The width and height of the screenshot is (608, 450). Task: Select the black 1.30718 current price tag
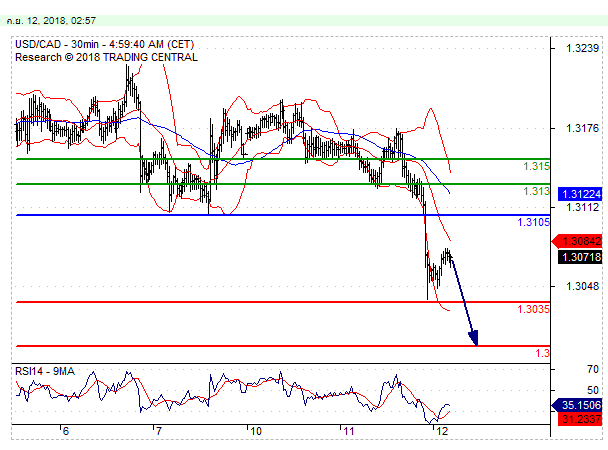pyautogui.click(x=580, y=257)
